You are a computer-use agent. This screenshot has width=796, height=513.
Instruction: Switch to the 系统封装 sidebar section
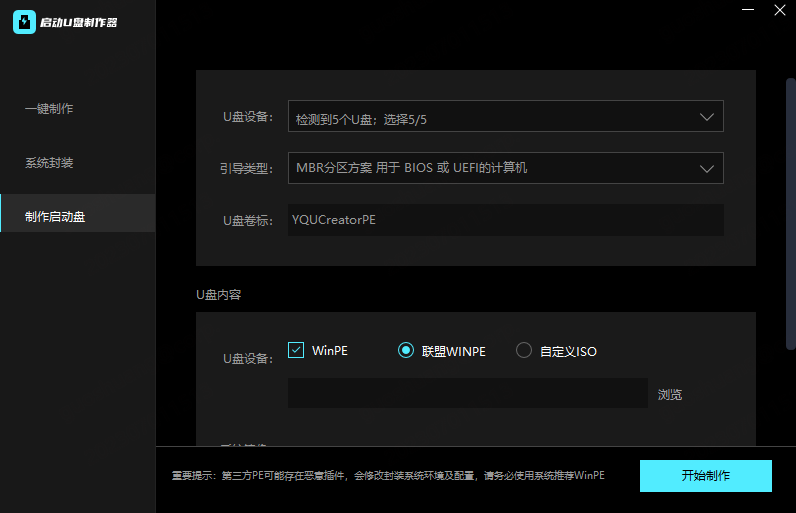pos(49,163)
